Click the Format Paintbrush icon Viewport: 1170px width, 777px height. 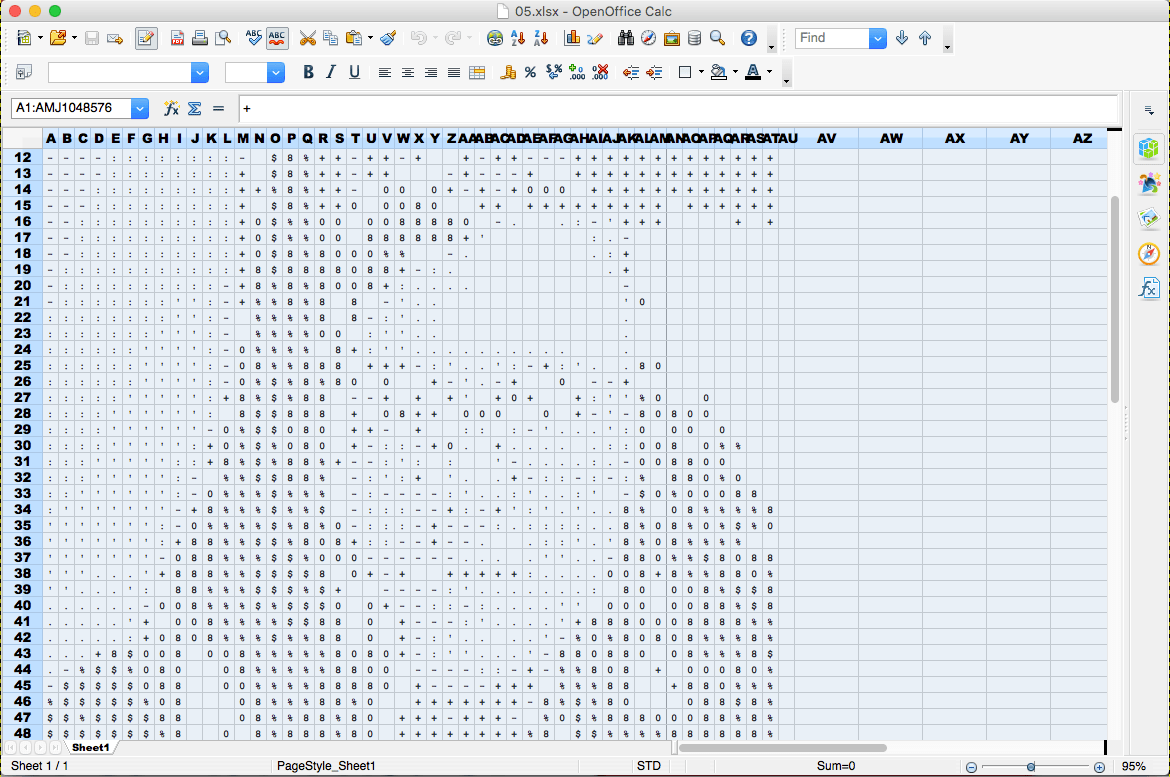tap(388, 39)
